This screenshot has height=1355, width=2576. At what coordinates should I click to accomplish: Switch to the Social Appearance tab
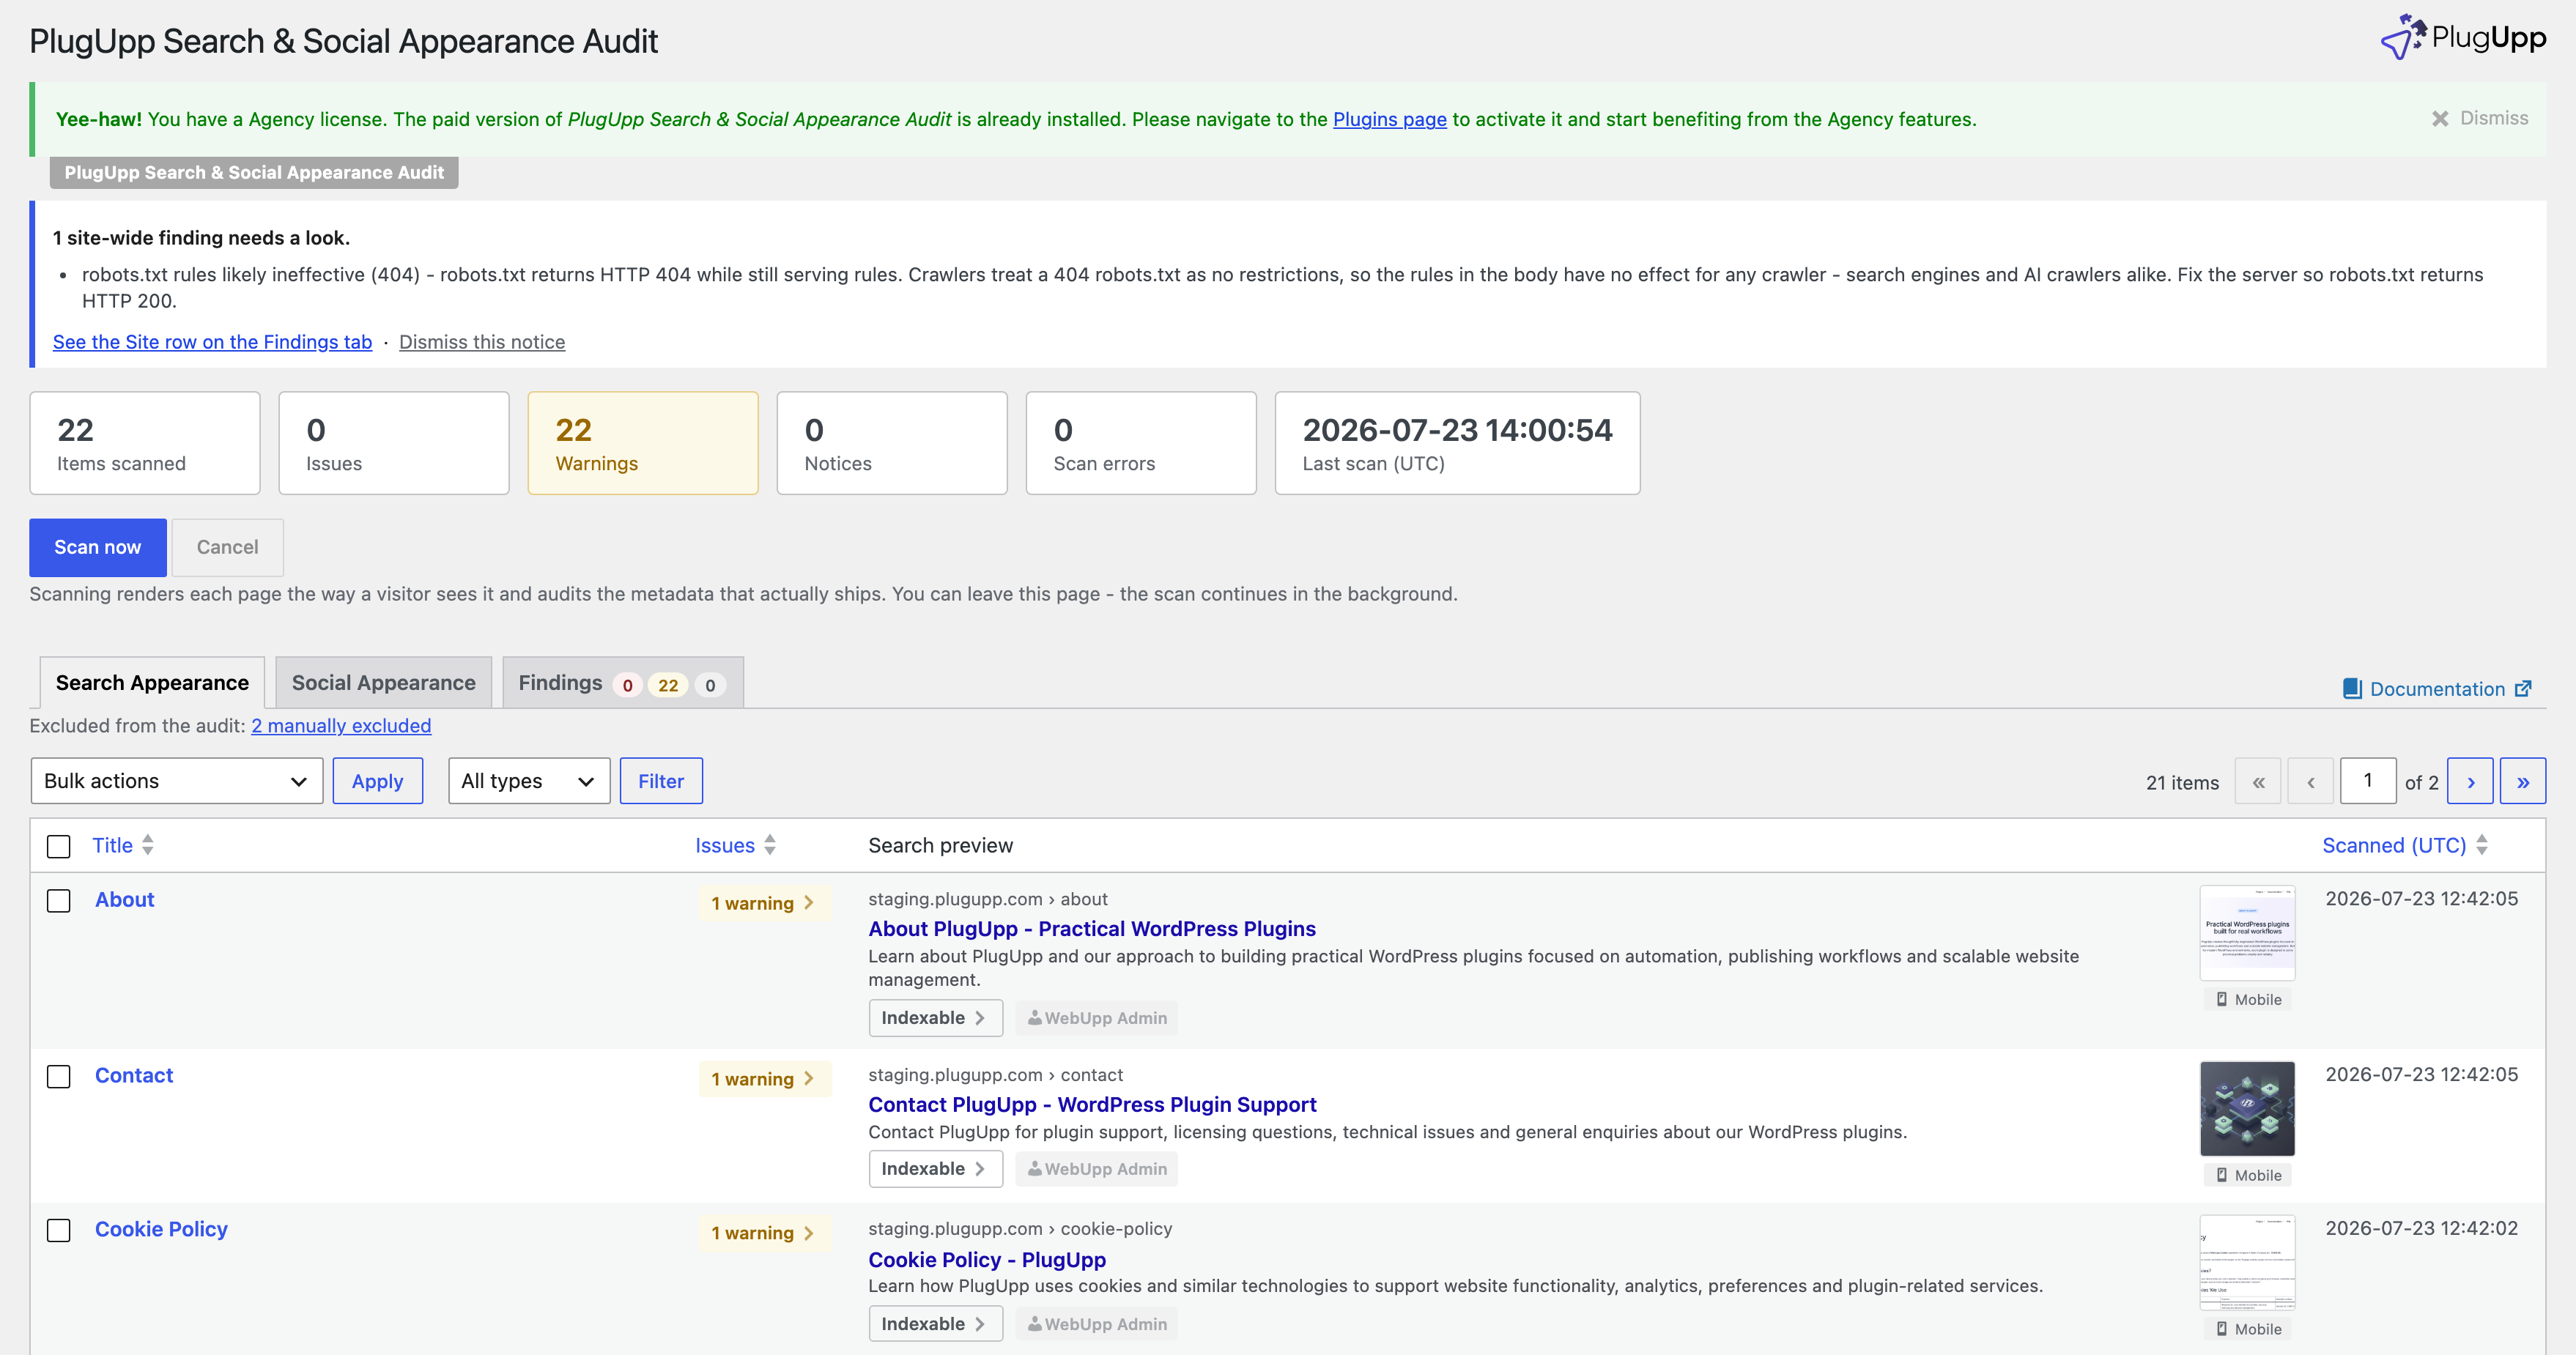384,683
